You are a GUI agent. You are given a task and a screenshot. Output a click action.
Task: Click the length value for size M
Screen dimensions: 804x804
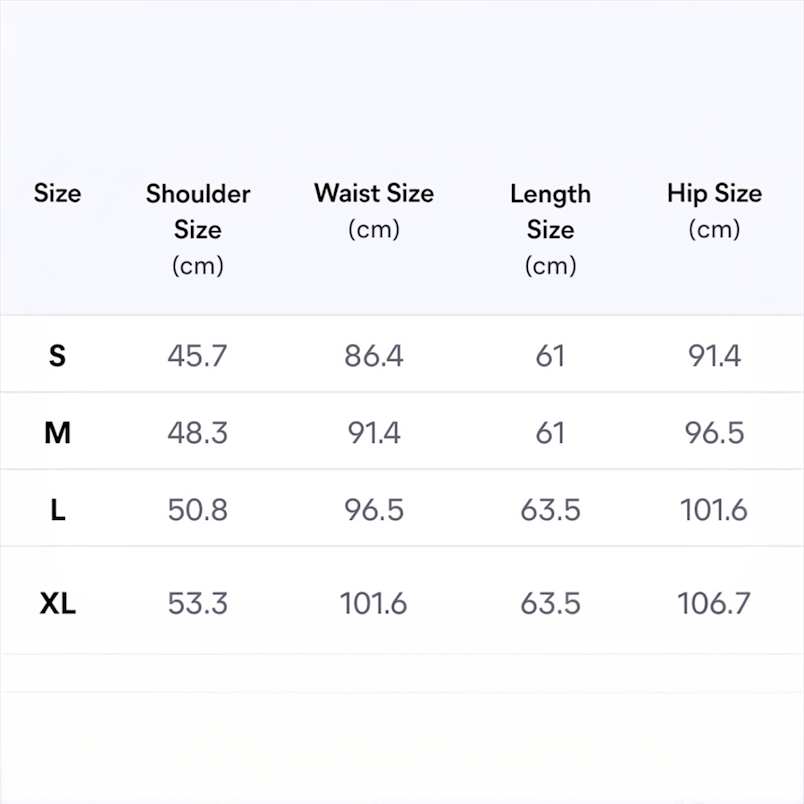550,432
